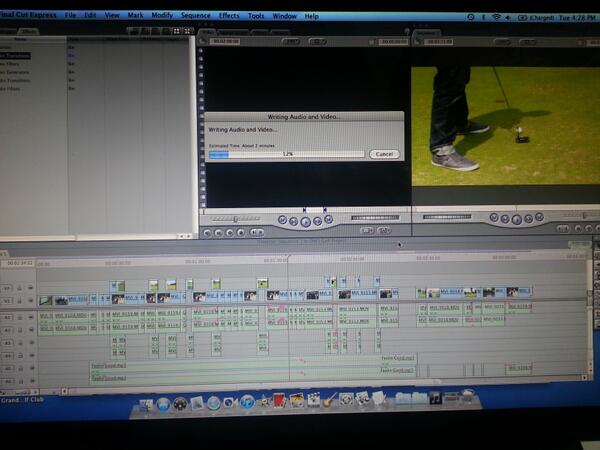Image resolution: width=600 pixels, height=450 pixels.
Task: Toggle Auto Select on track V1
Action: [31, 301]
